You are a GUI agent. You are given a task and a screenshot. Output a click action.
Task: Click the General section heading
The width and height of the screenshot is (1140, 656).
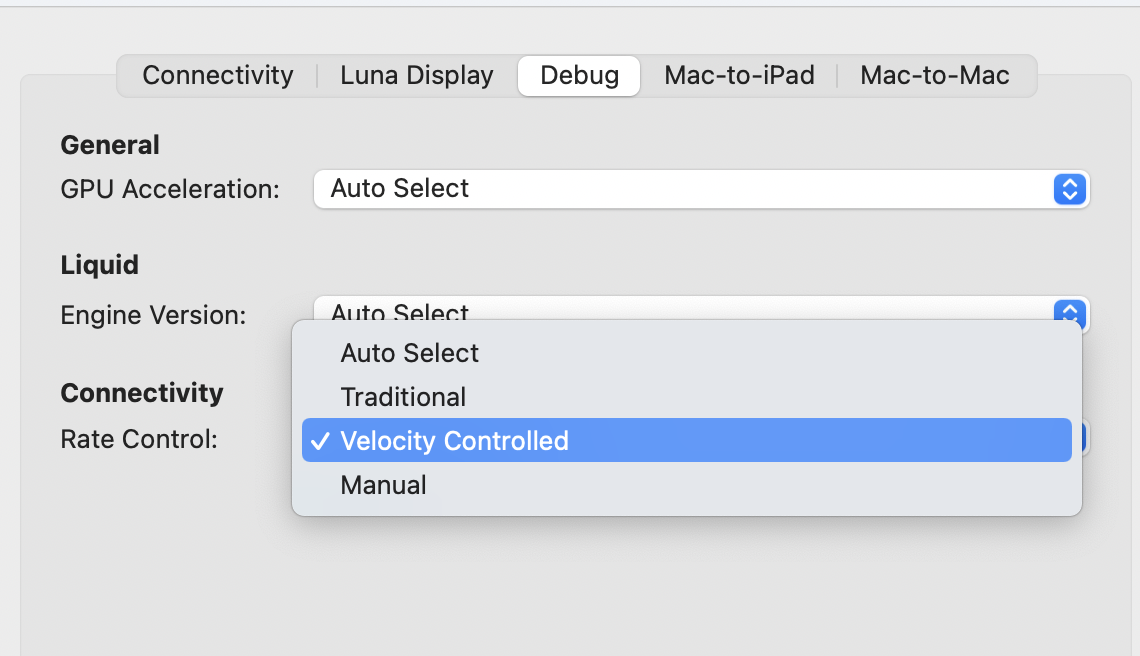(110, 145)
